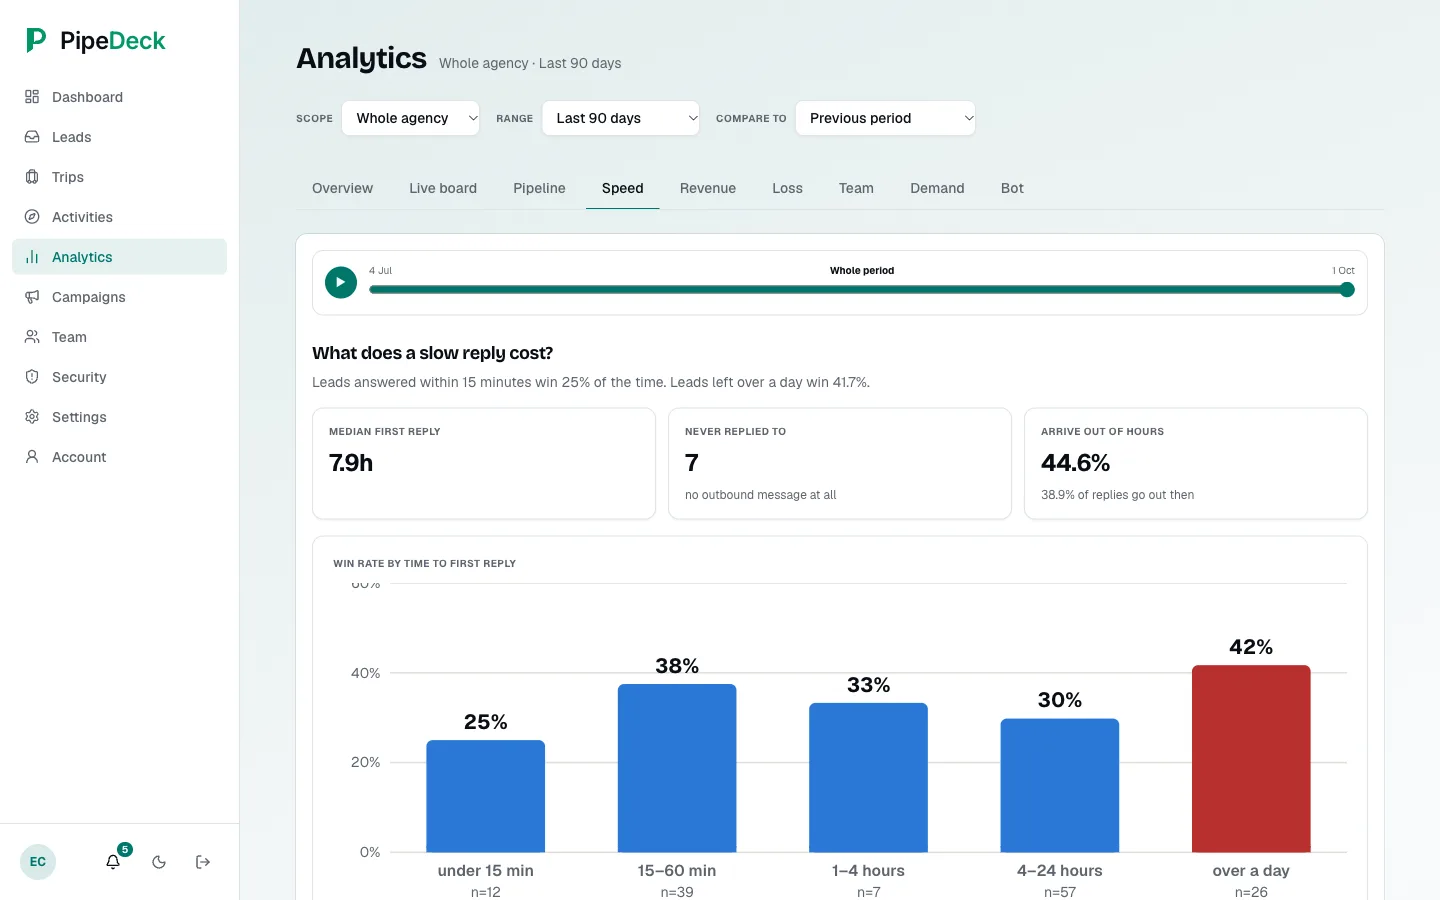Image resolution: width=1440 pixels, height=900 pixels.
Task: Click the Median First Reply card
Action: (x=484, y=464)
